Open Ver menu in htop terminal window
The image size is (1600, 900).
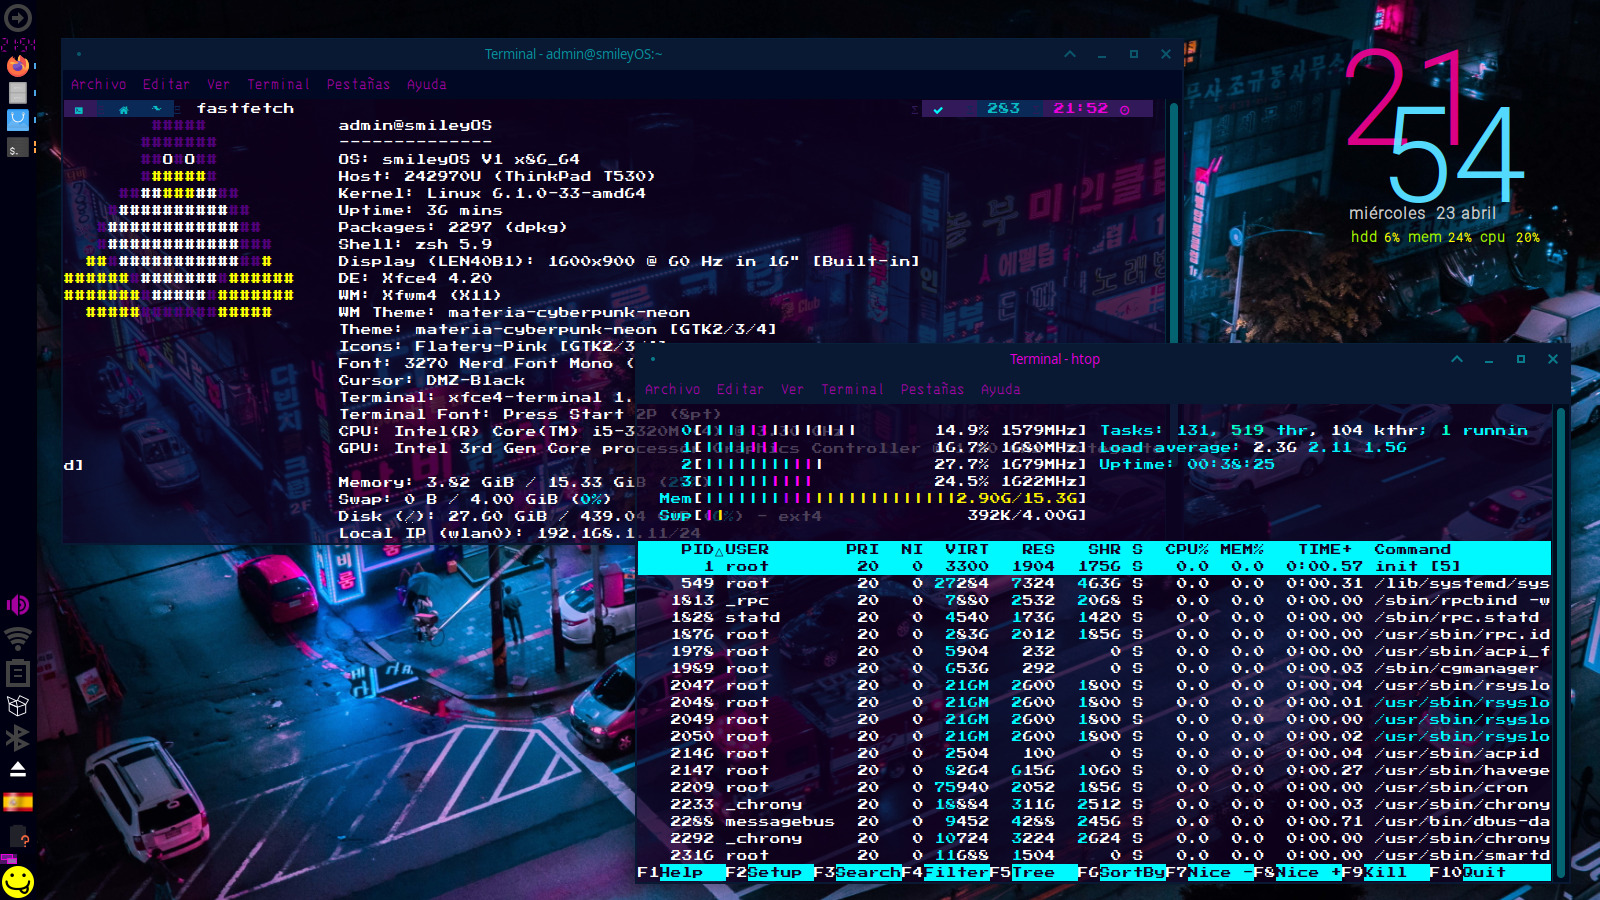click(x=792, y=390)
